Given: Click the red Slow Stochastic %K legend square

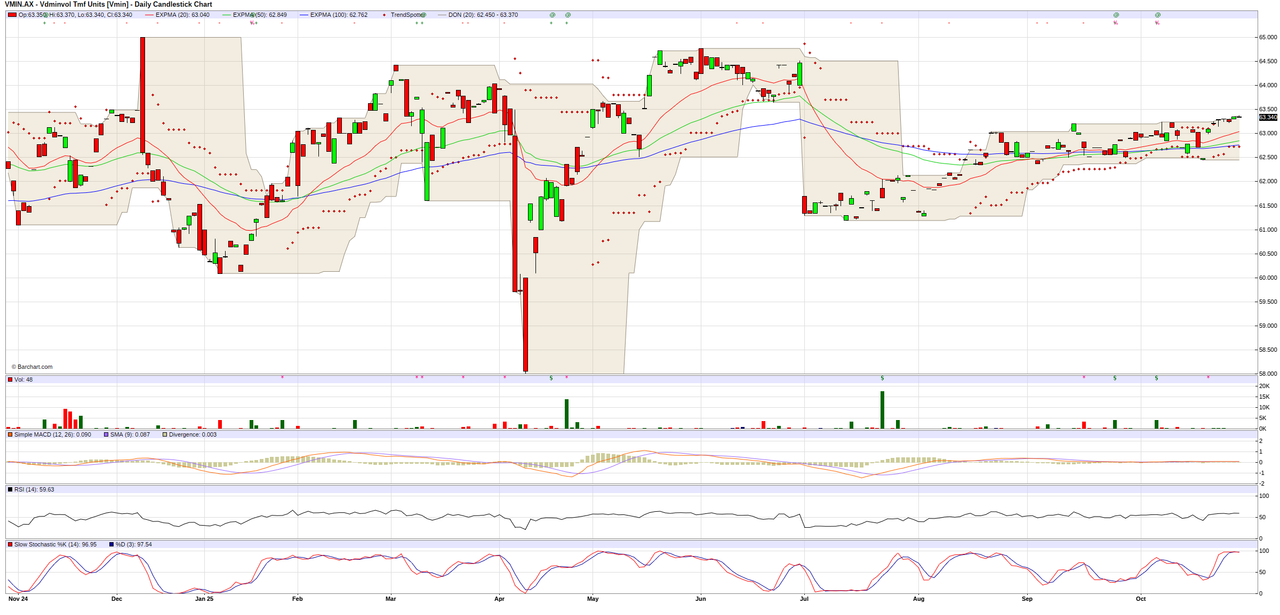Looking at the screenshot, I should pyautogui.click(x=12, y=544).
